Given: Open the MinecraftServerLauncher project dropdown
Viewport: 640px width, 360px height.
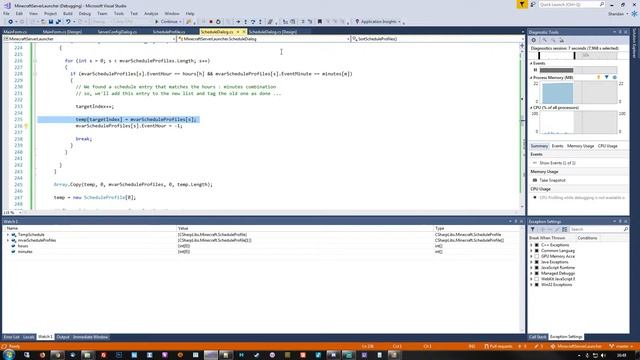Looking at the screenshot, I should [89, 39].
